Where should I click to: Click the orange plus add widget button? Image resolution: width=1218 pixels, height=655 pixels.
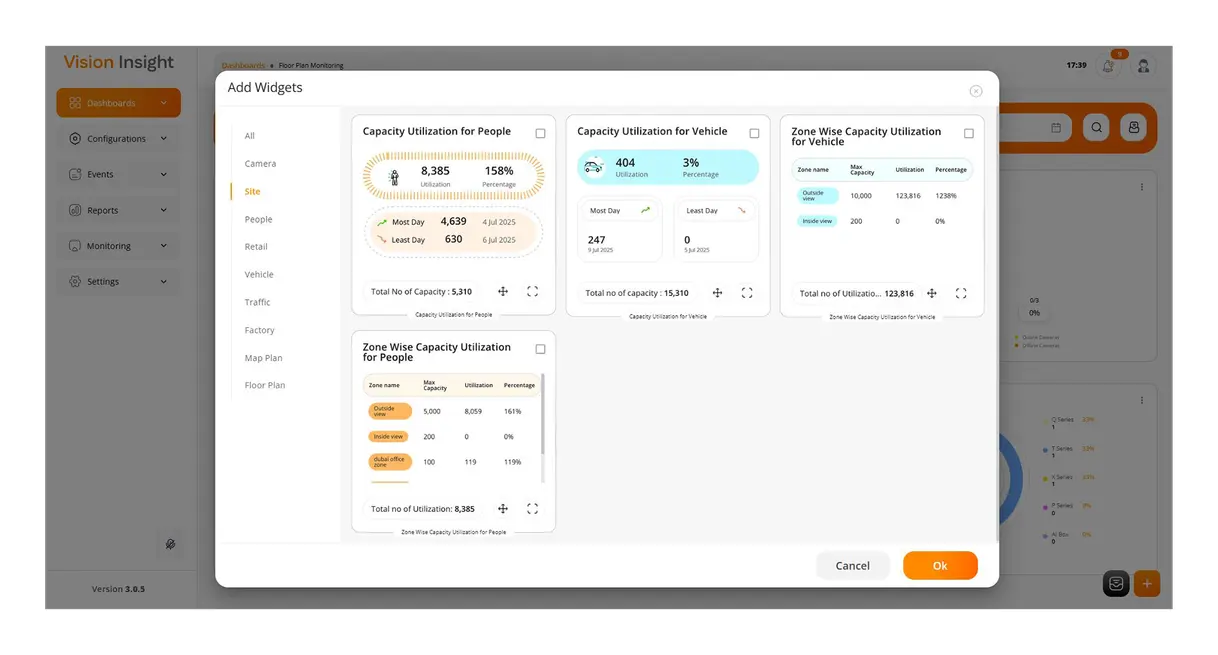[1147, 584]
